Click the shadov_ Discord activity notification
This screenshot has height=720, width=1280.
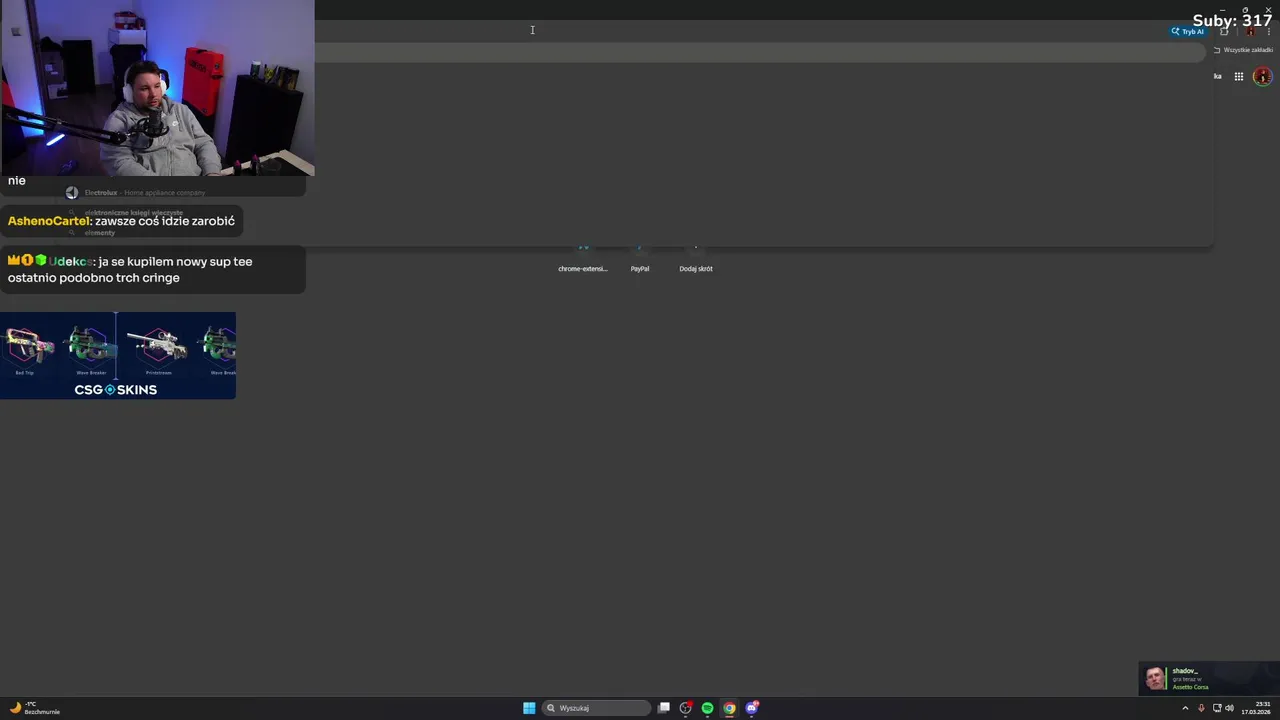click(1209, 678)
